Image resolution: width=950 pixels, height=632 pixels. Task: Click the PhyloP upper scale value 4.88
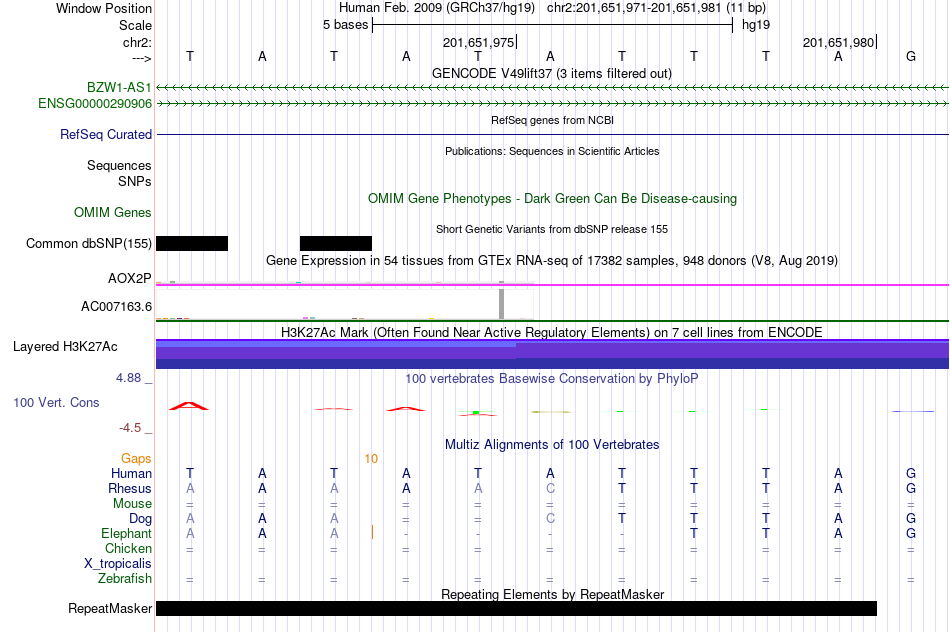coord(128,378)
